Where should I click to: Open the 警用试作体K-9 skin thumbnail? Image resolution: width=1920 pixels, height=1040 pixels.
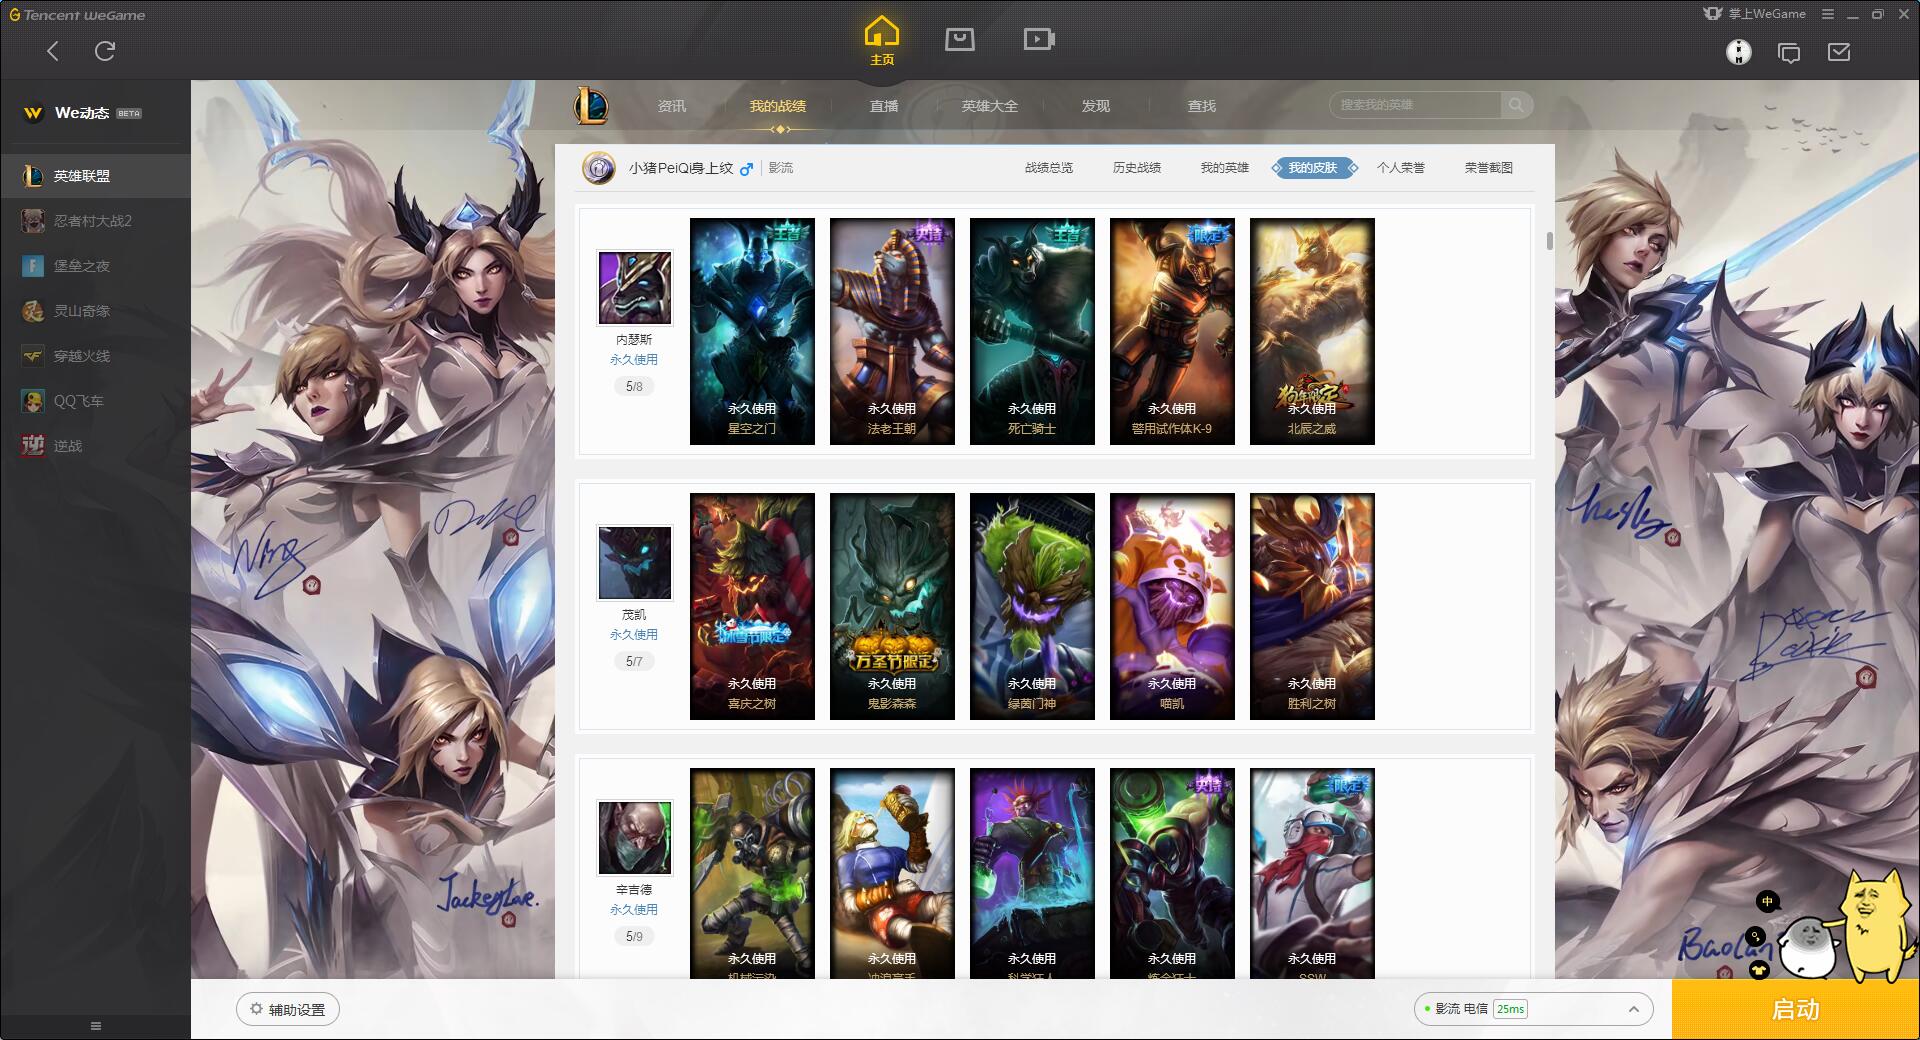tap(1172, 331)
